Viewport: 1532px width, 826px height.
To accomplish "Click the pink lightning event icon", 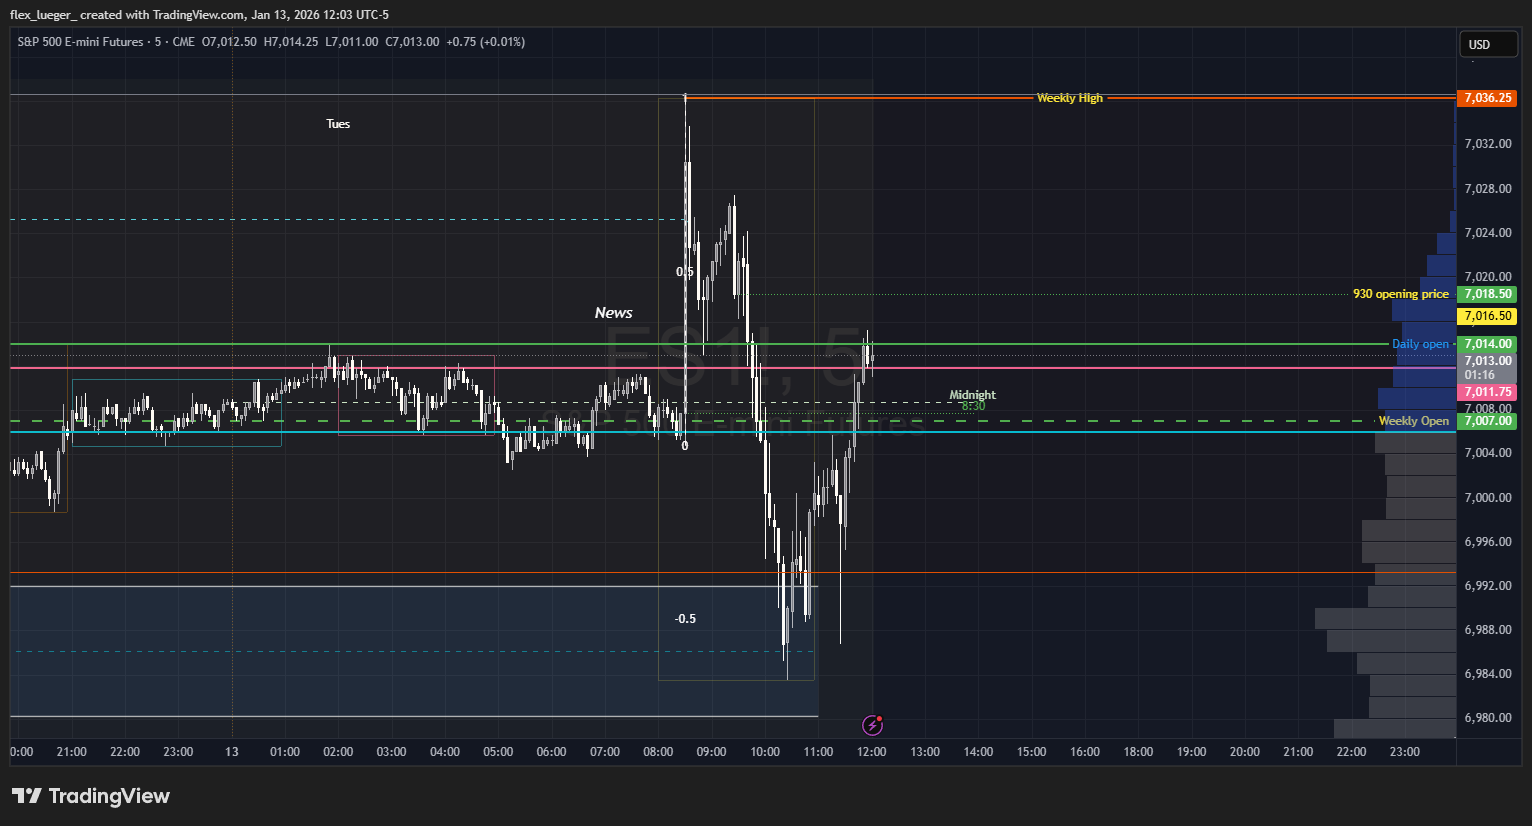I will [x=872, y=725].
